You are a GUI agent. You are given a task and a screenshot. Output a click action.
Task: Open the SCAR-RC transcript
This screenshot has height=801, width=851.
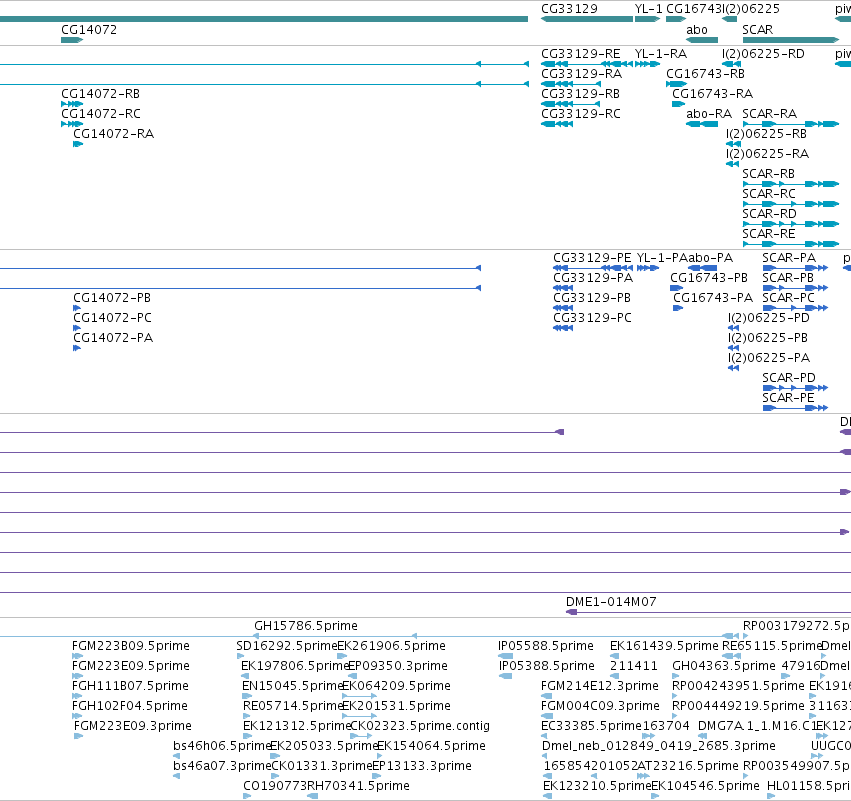[769, 194]
